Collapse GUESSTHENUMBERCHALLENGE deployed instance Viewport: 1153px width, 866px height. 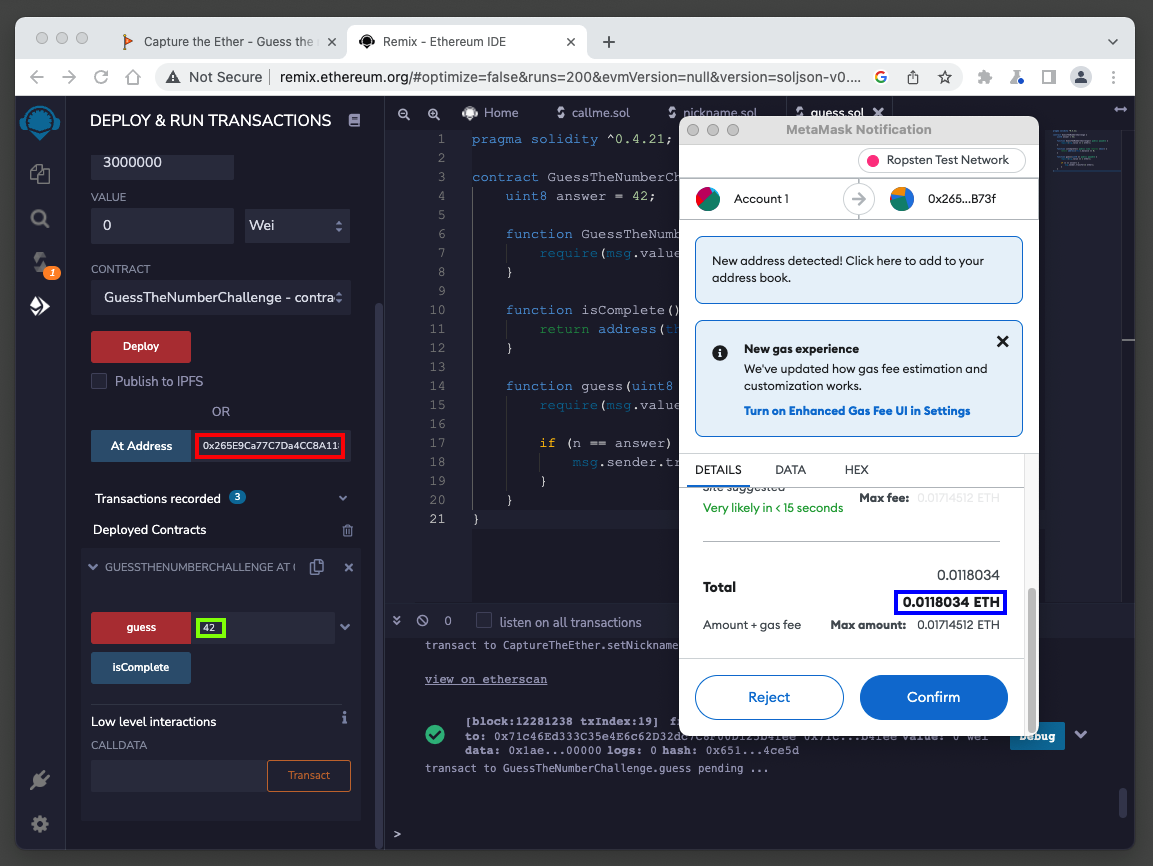[93, 567]
